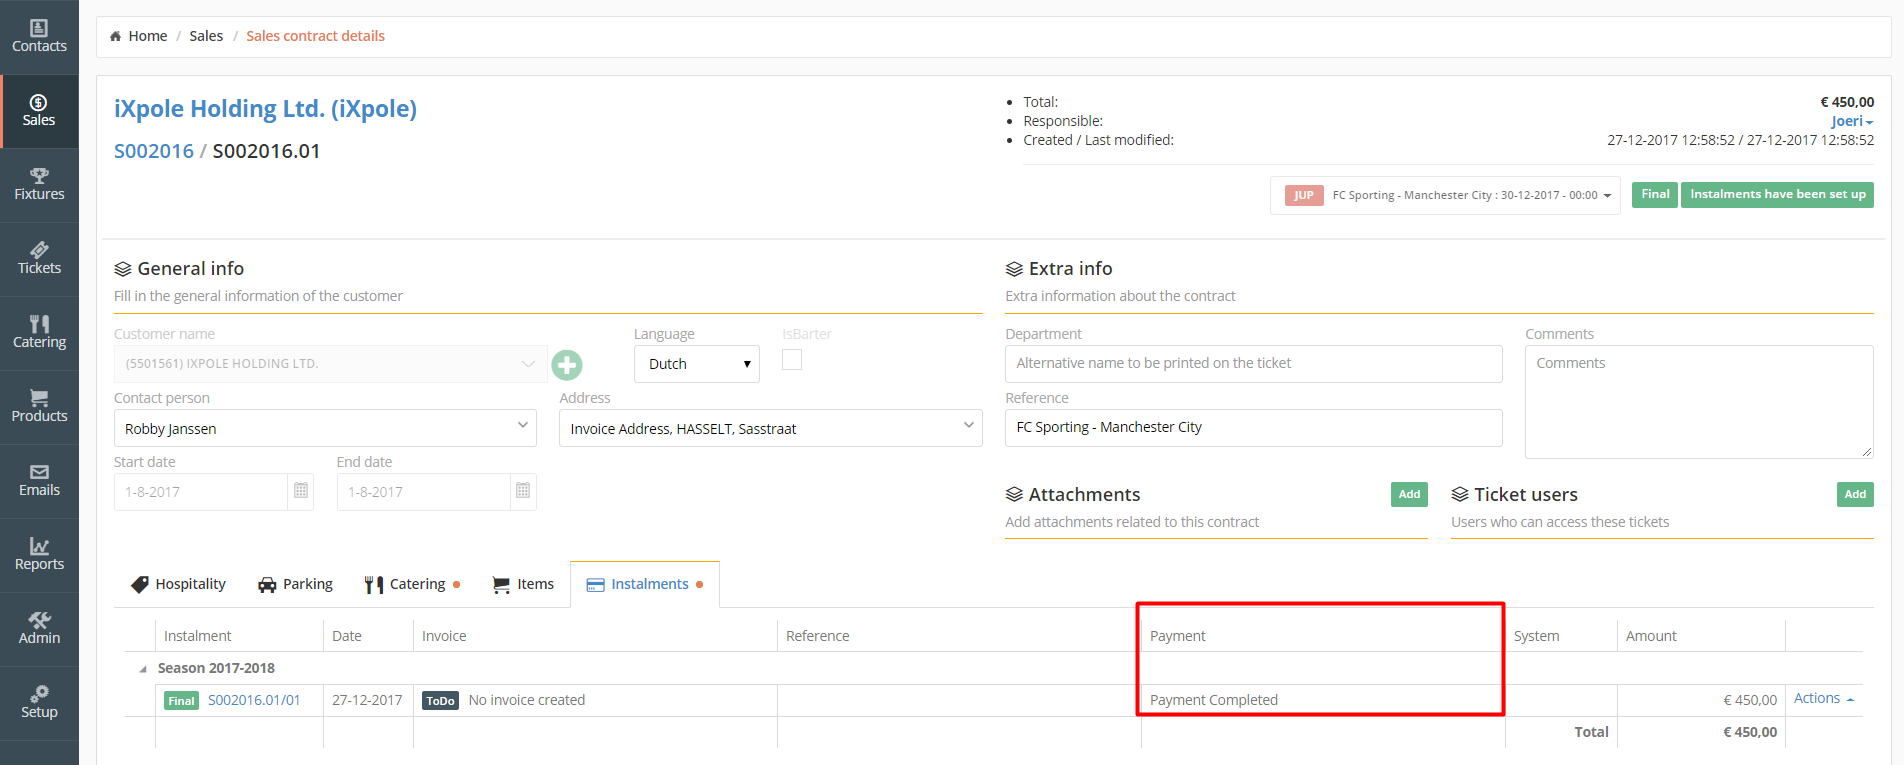Viewport: 1904px width, 765px height.
Task: Open Catering in the sidebar
Action: pos(39,333)
